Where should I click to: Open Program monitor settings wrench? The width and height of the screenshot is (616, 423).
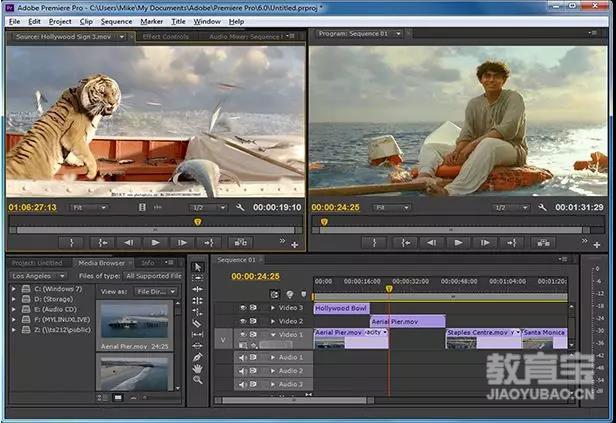click(x=543, y=207)
